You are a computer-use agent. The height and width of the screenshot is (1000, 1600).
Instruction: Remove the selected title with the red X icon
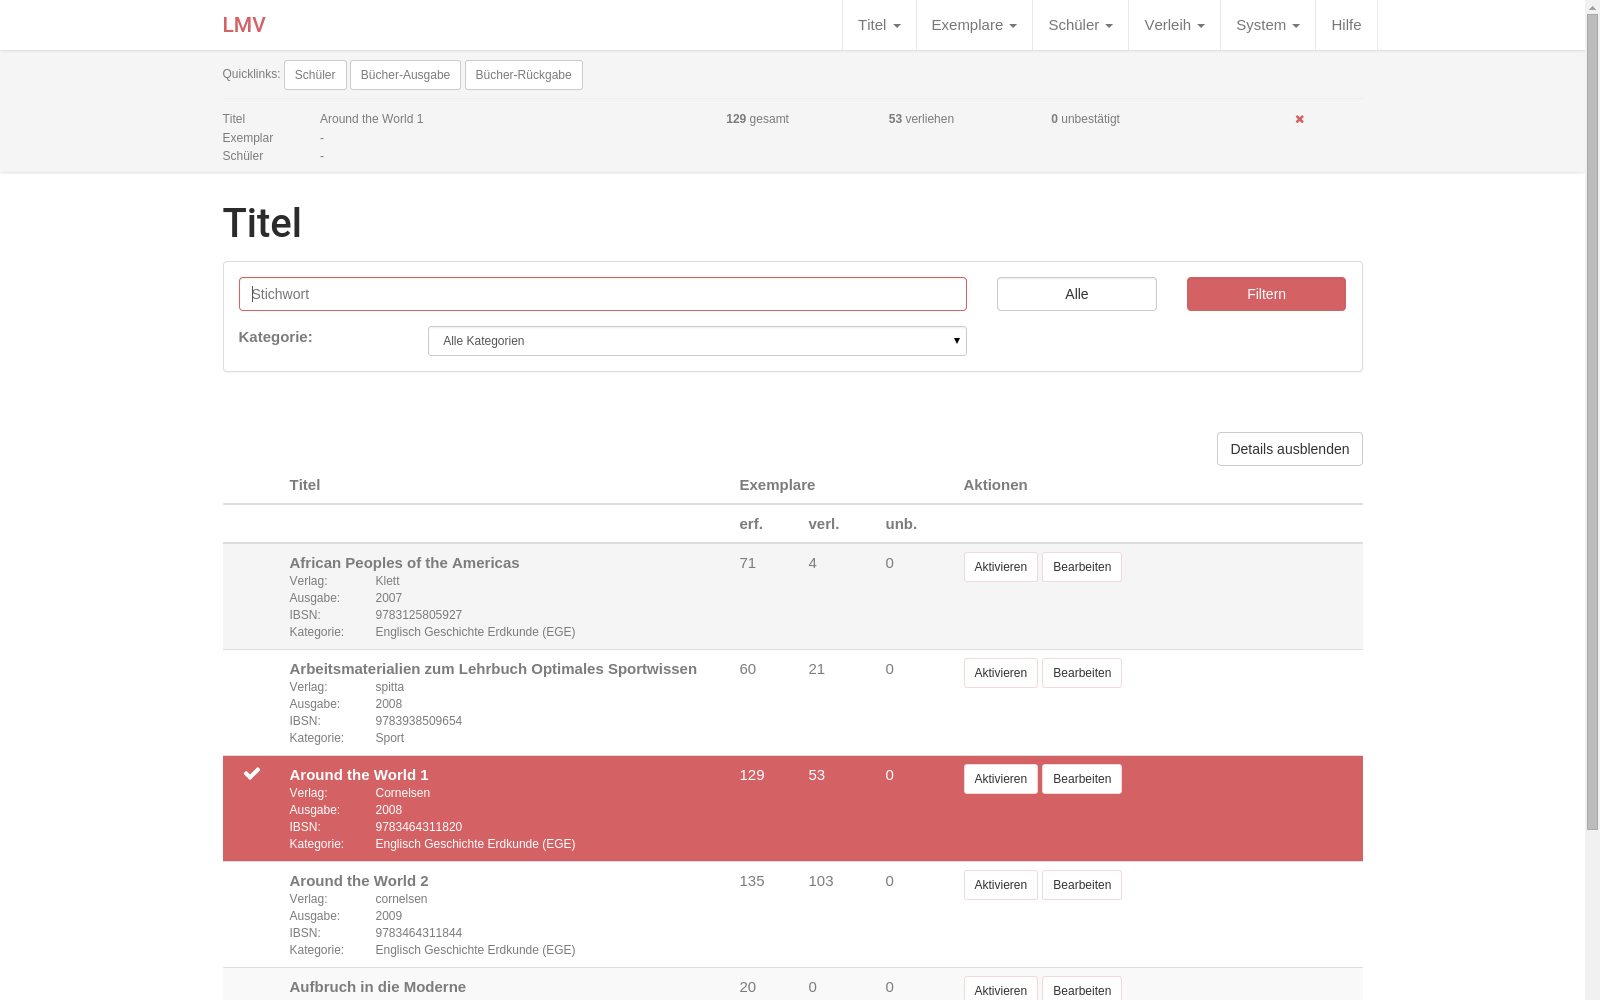(1300, 119)
